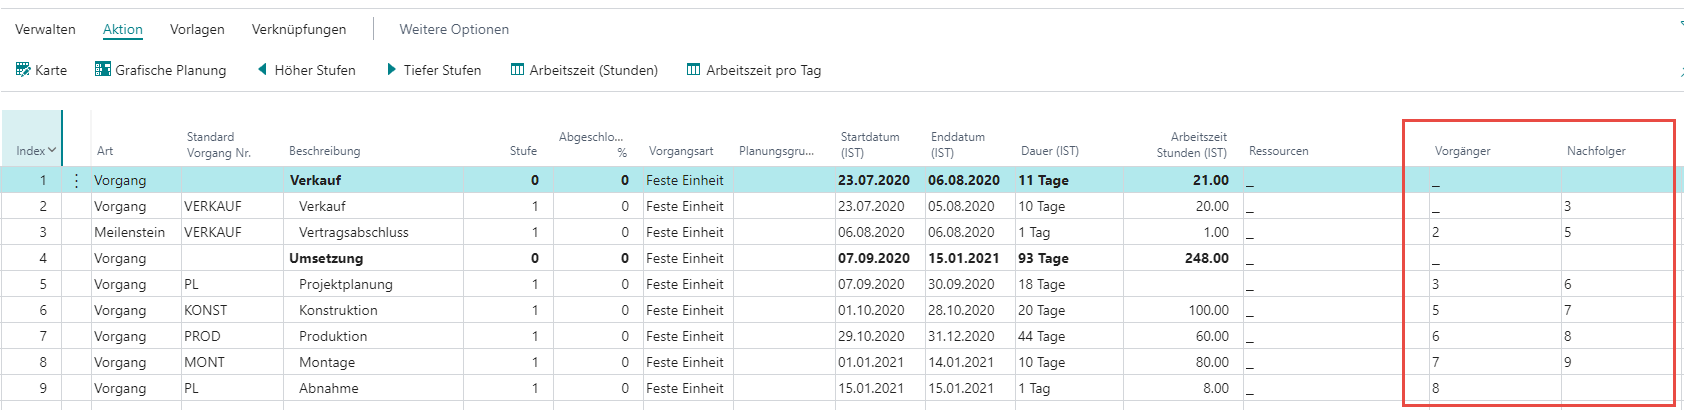Open the Verknüpfungen menu
This screenshot has width=1684, height=410.
(x=299, y=29)
